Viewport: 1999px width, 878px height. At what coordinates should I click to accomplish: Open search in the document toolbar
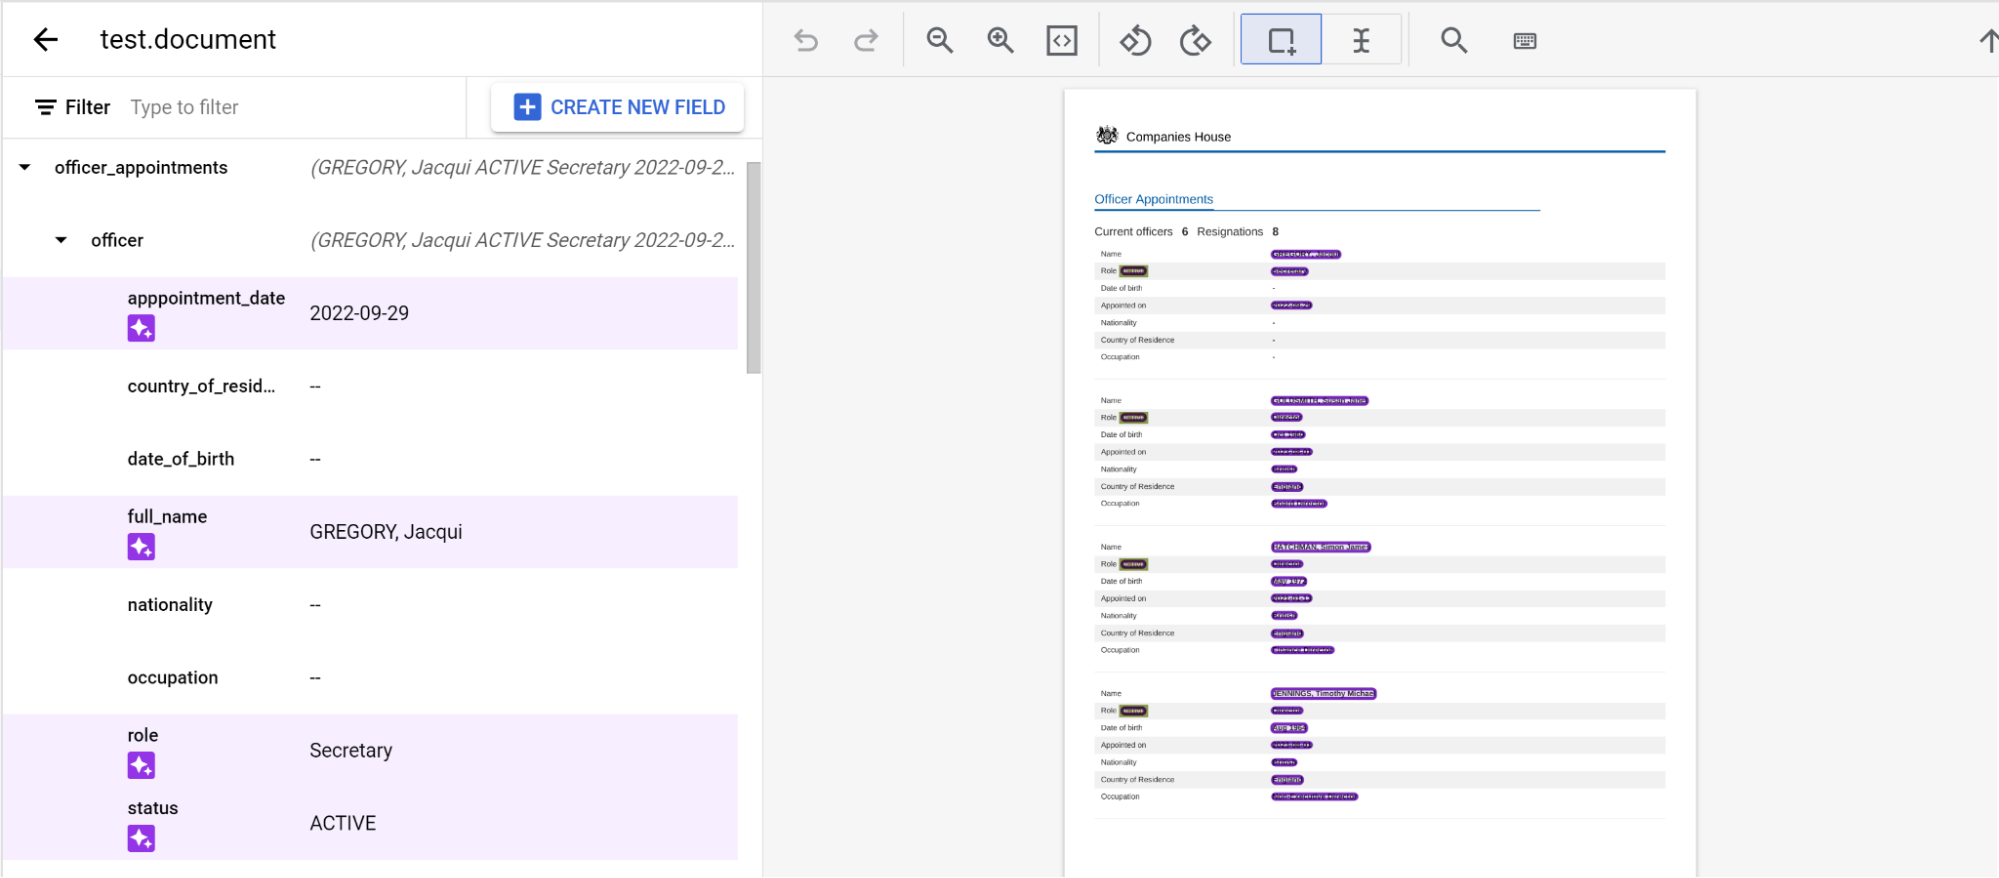(x=1453, y=41)
